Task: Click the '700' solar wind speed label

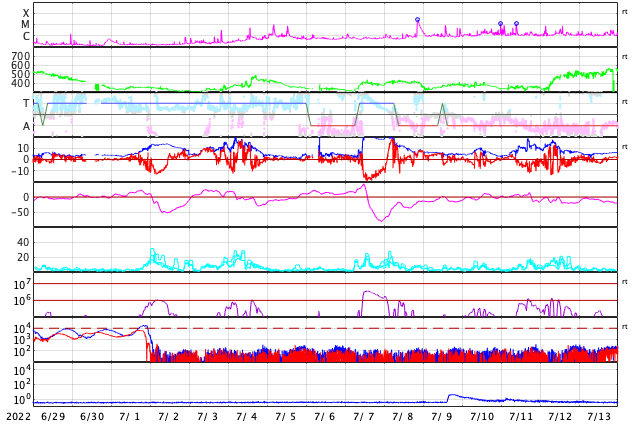Action: [21, 56]
